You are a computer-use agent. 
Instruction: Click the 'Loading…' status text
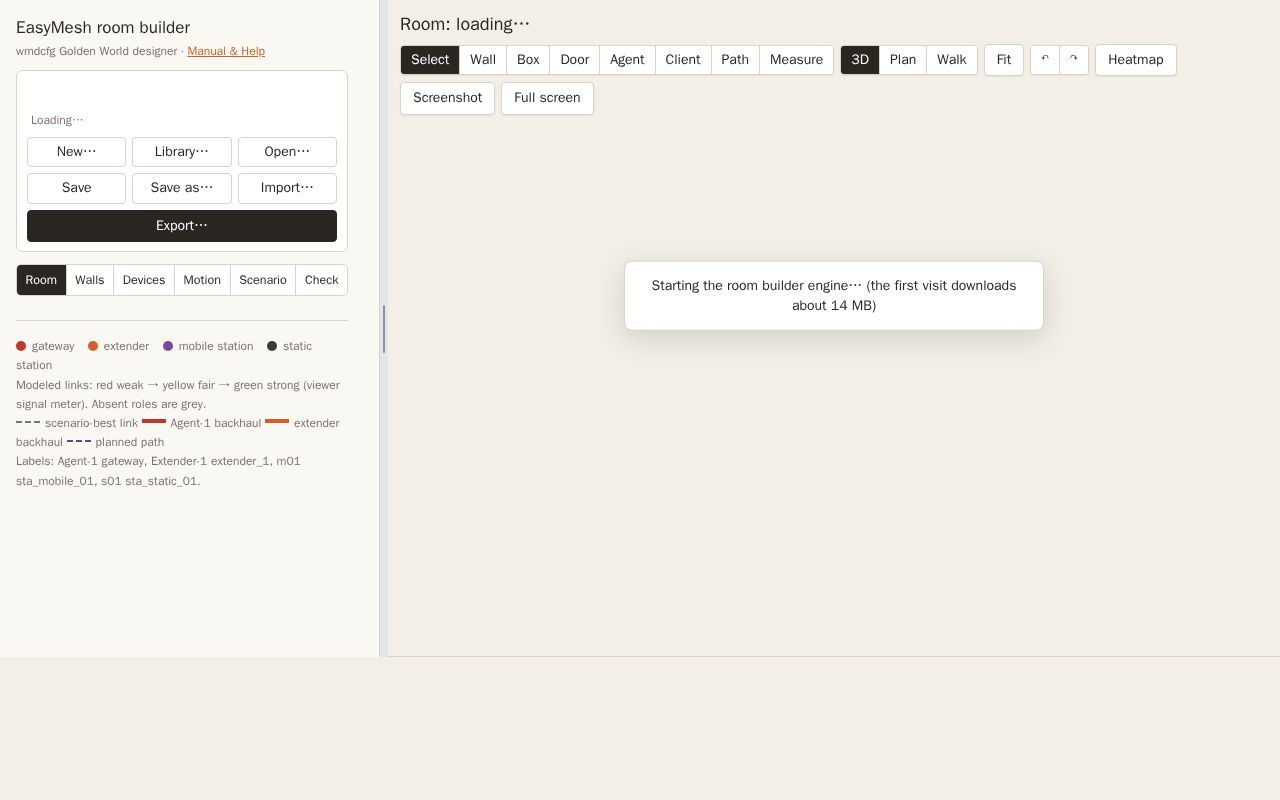[x=57, y=120]
